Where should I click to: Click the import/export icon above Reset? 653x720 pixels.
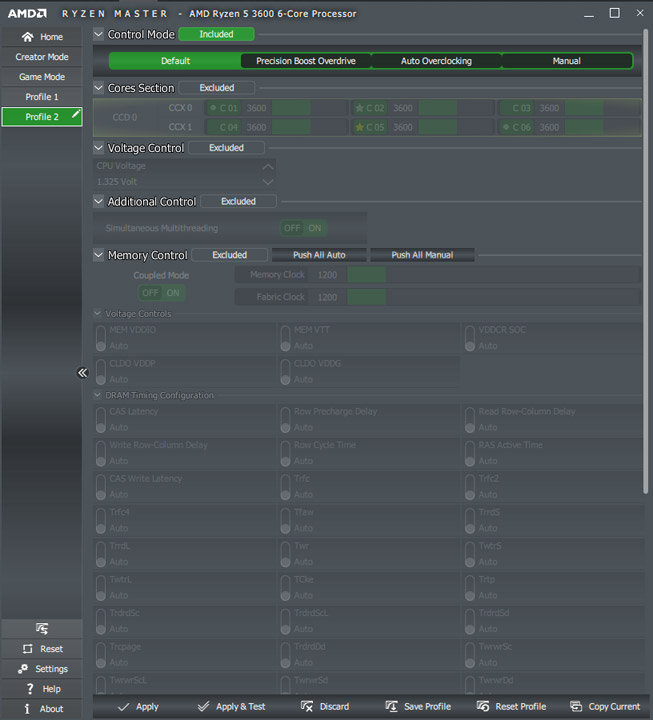tap(42, 628)
